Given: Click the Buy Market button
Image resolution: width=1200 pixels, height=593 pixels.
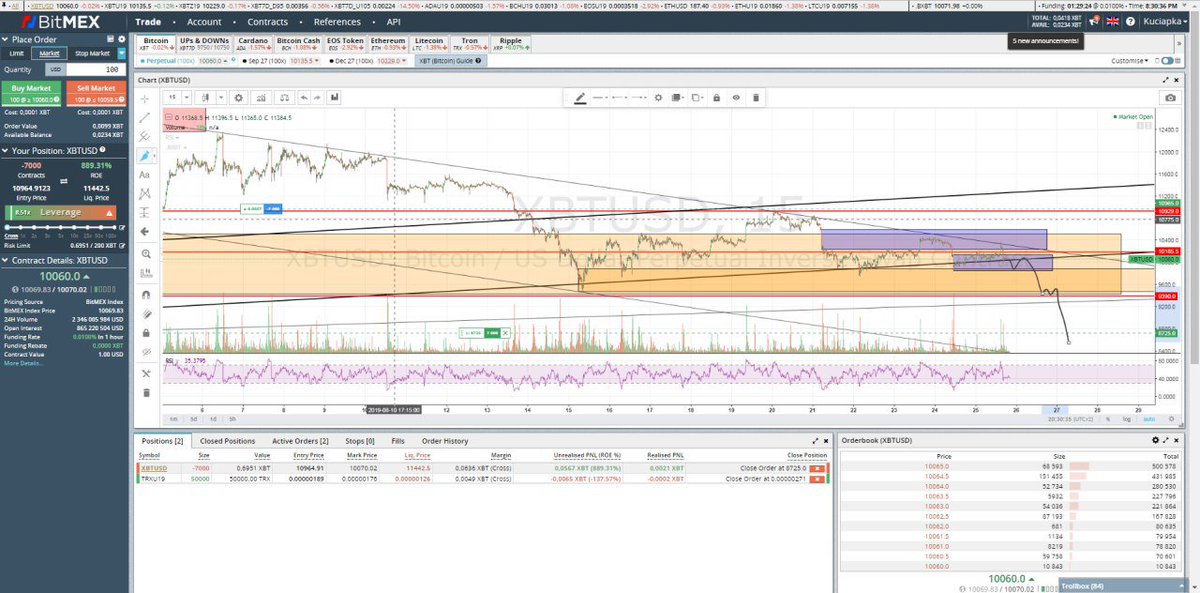Looking at the screenshot, I should coord(31,93).
